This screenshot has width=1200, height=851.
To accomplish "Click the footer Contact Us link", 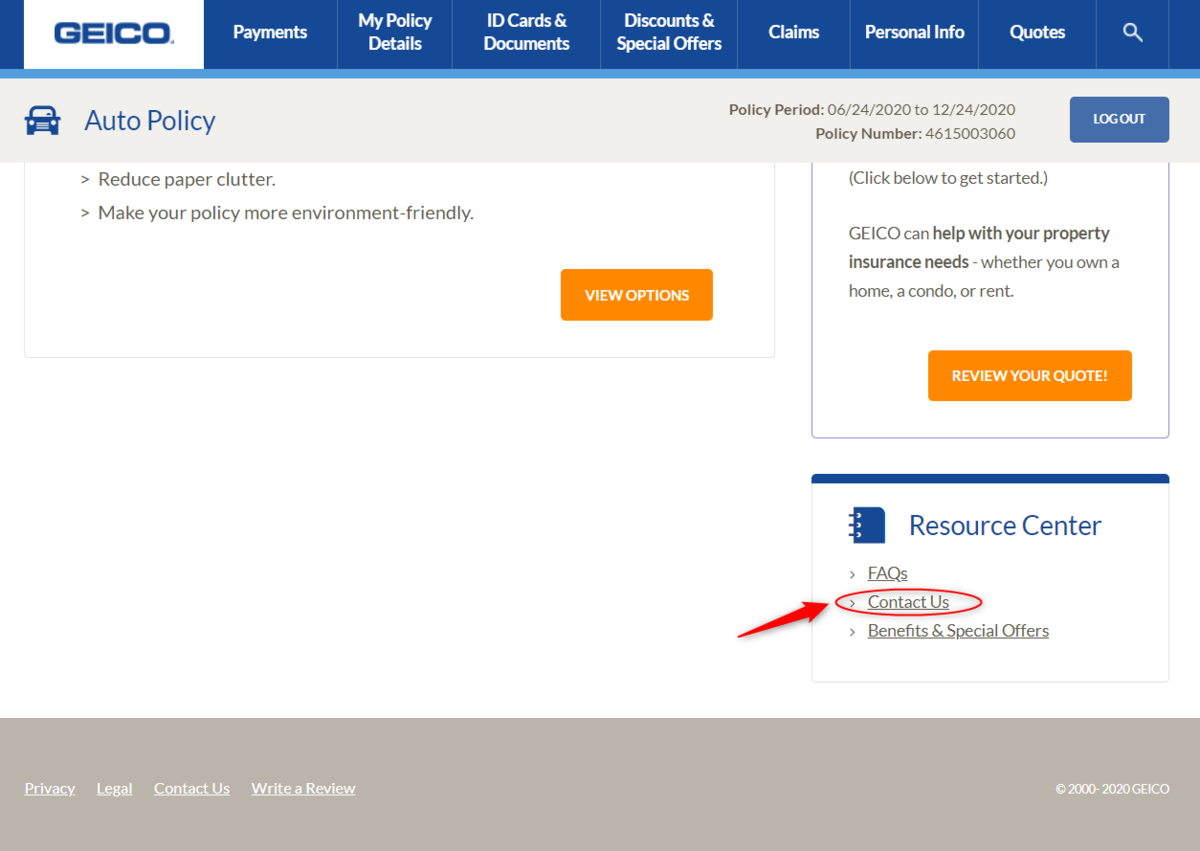I will coord(192,788).
